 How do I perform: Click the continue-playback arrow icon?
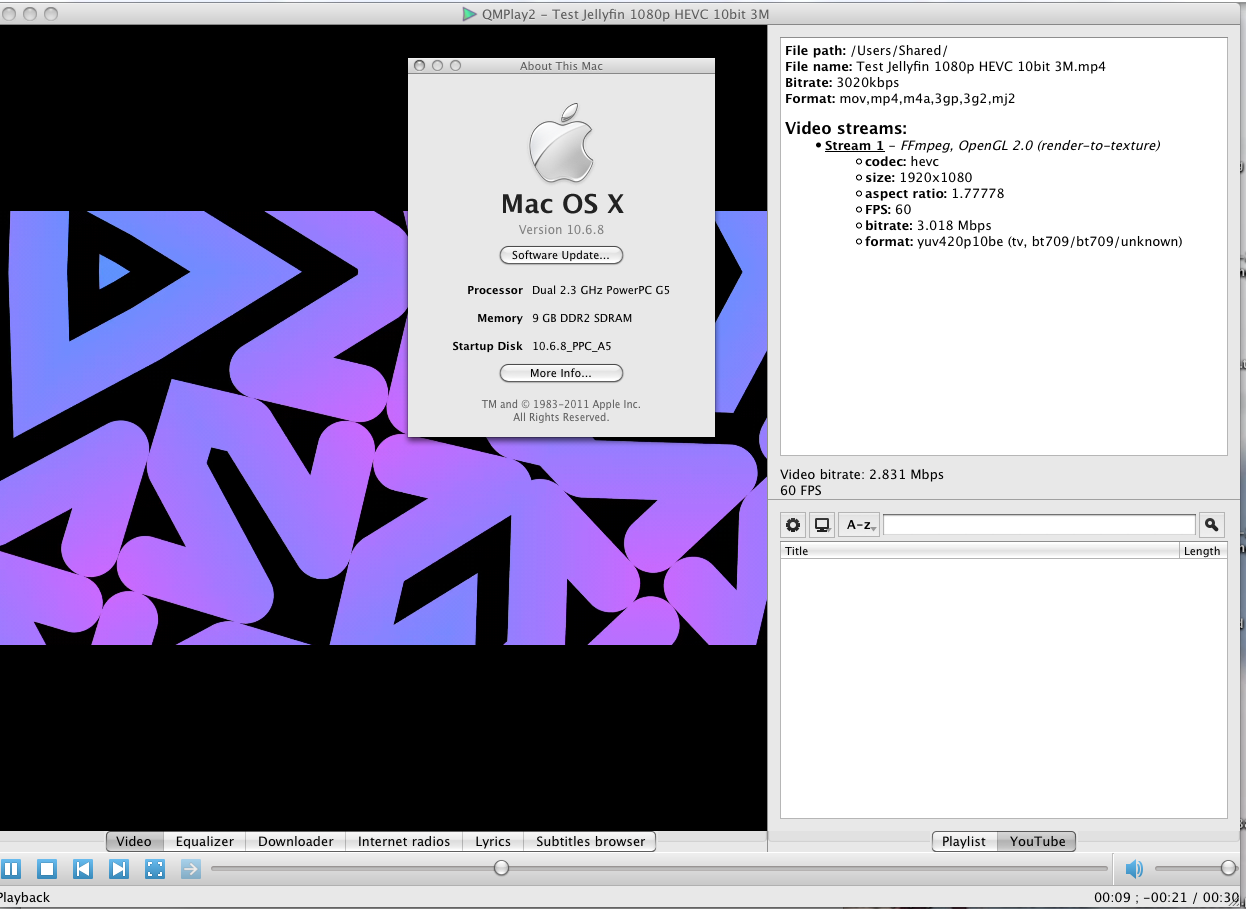(x=191, y=869)
